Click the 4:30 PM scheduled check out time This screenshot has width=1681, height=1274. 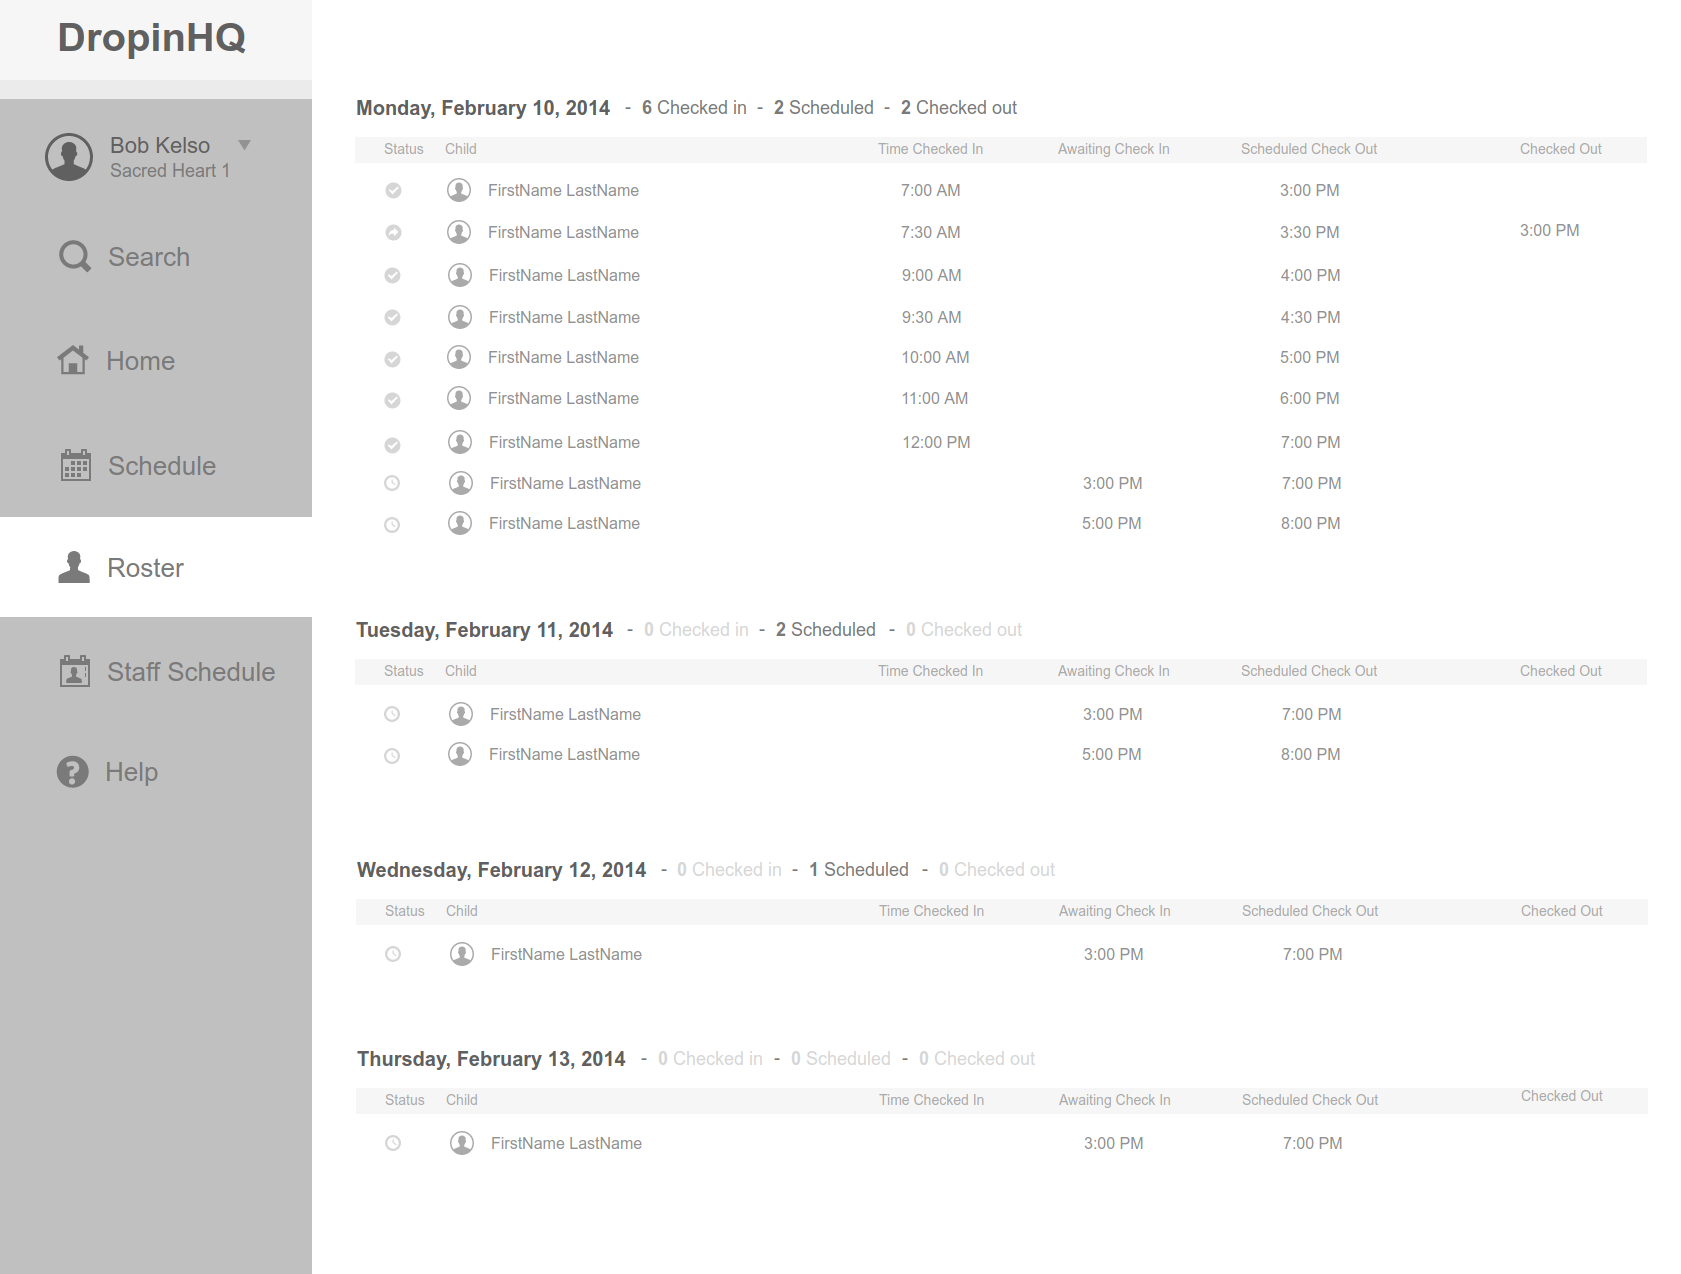1311,317
